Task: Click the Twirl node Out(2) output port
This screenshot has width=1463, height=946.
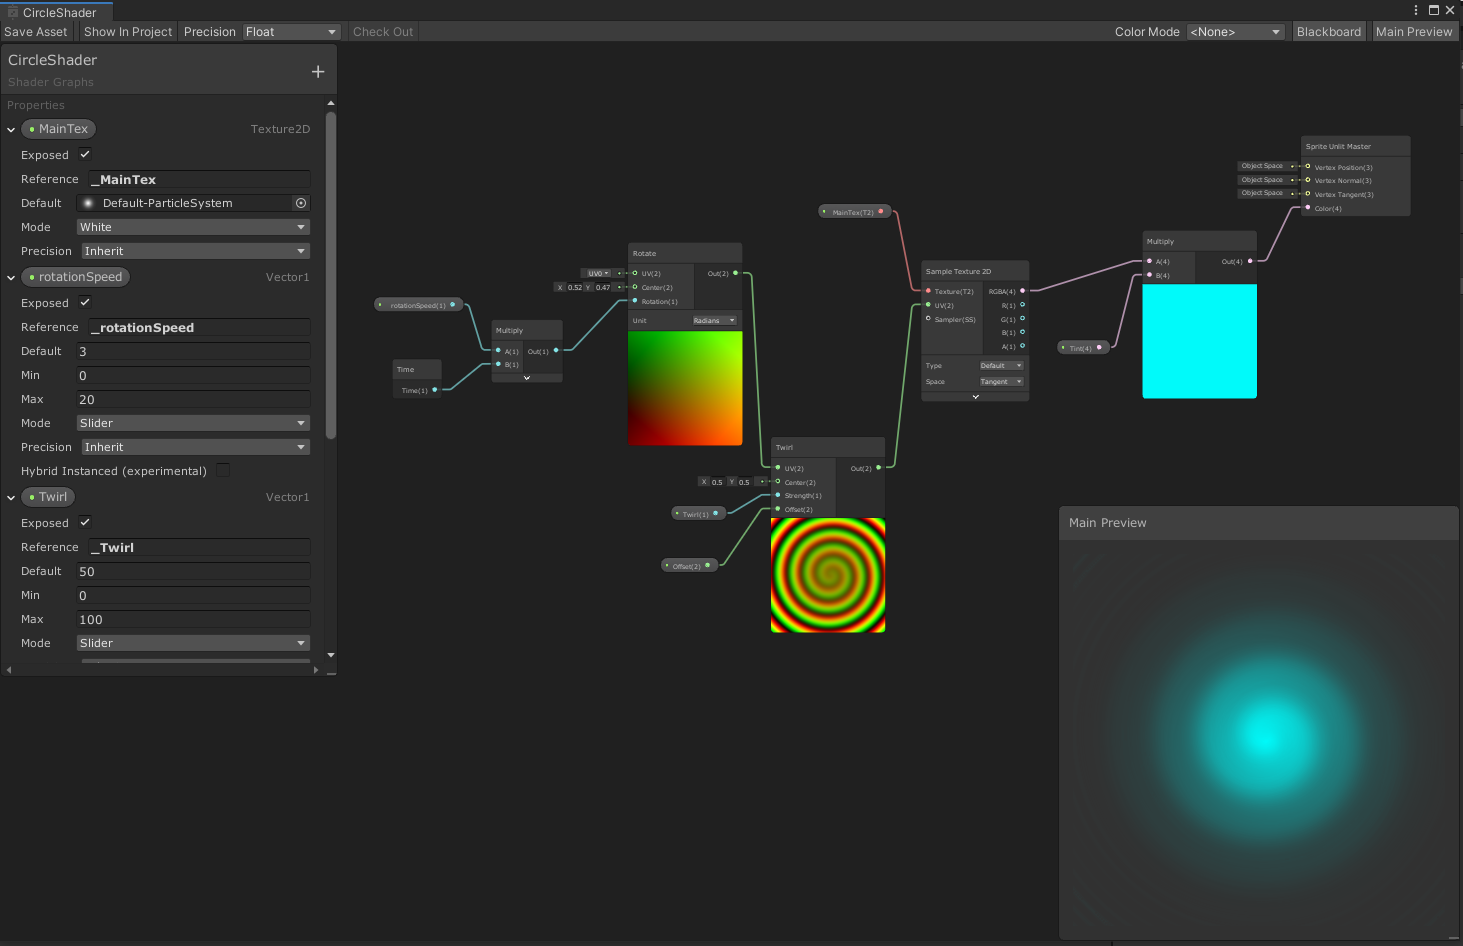Action: pyautogui.click(x=879, y=468)
